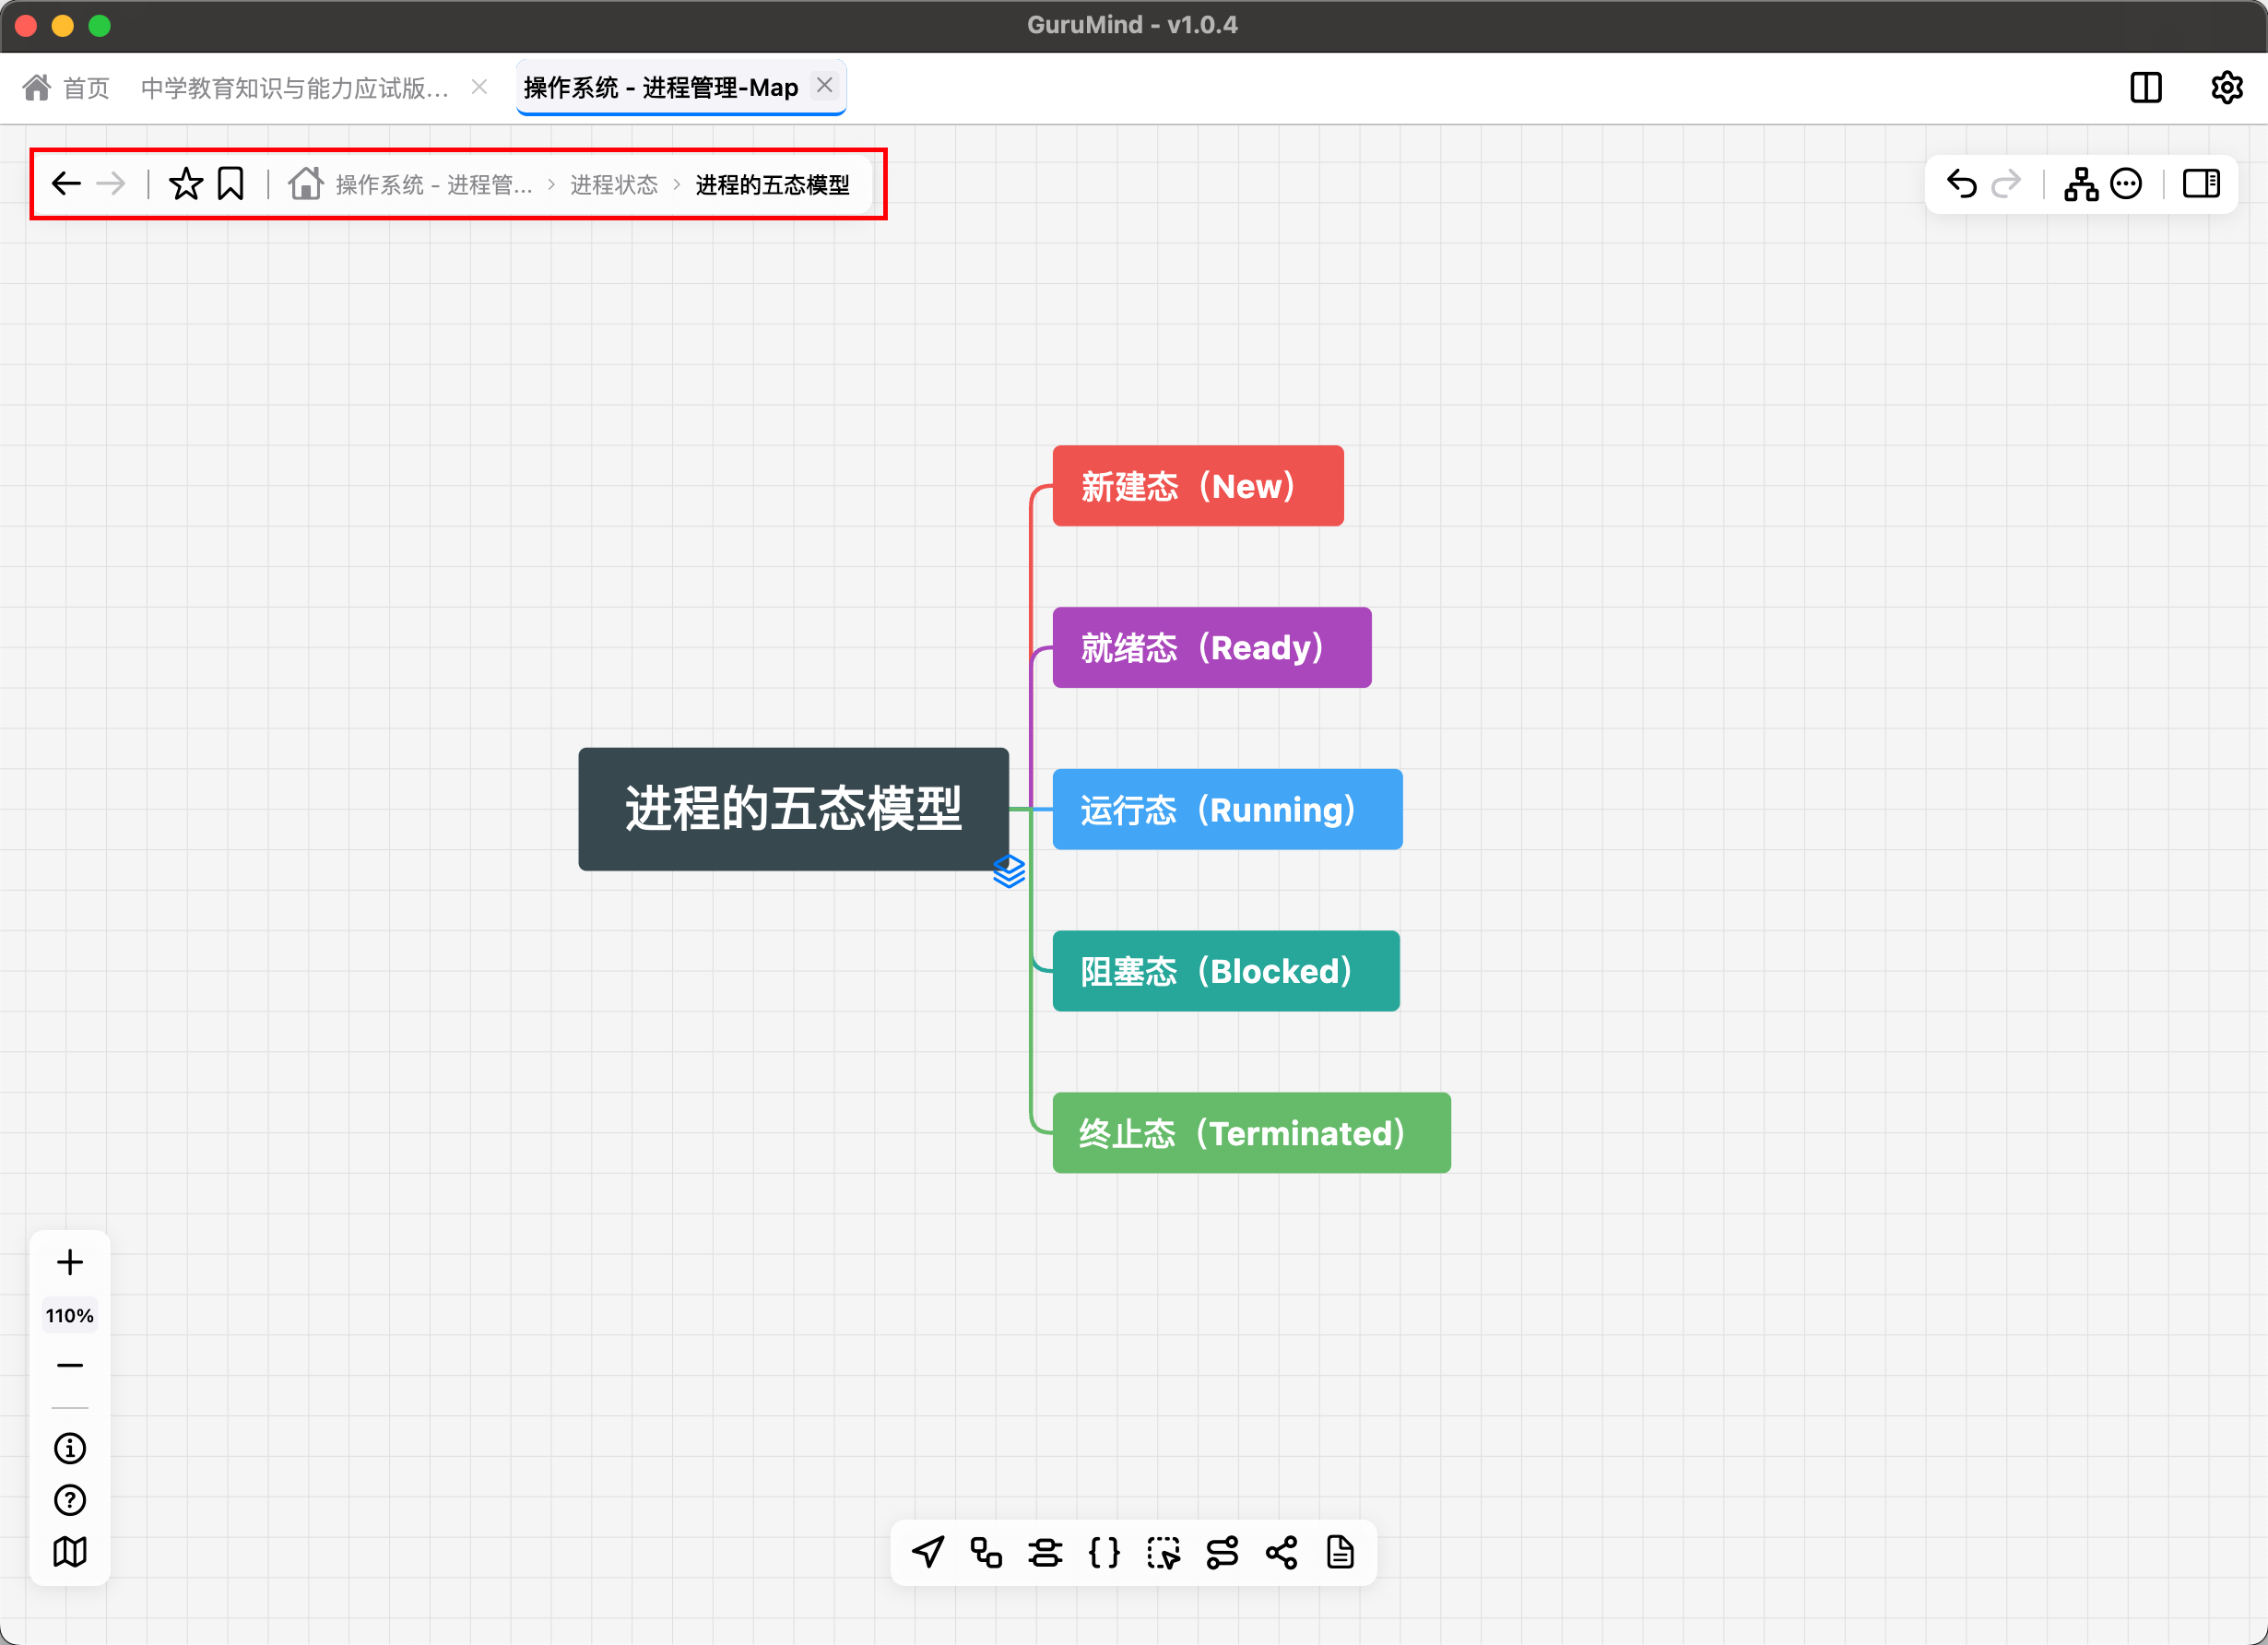Zoom in with the plus button
Screen dimensions: 2268x1645
[70, 1262]
